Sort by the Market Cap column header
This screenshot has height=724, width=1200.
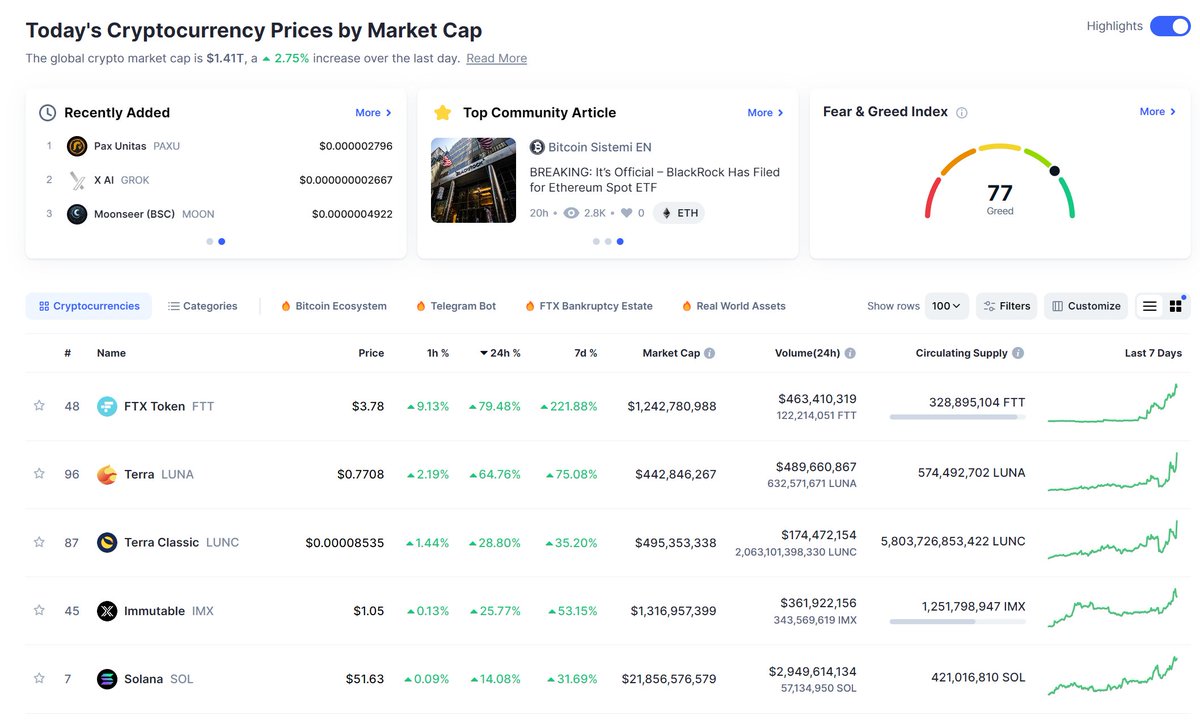click(671, 353)
